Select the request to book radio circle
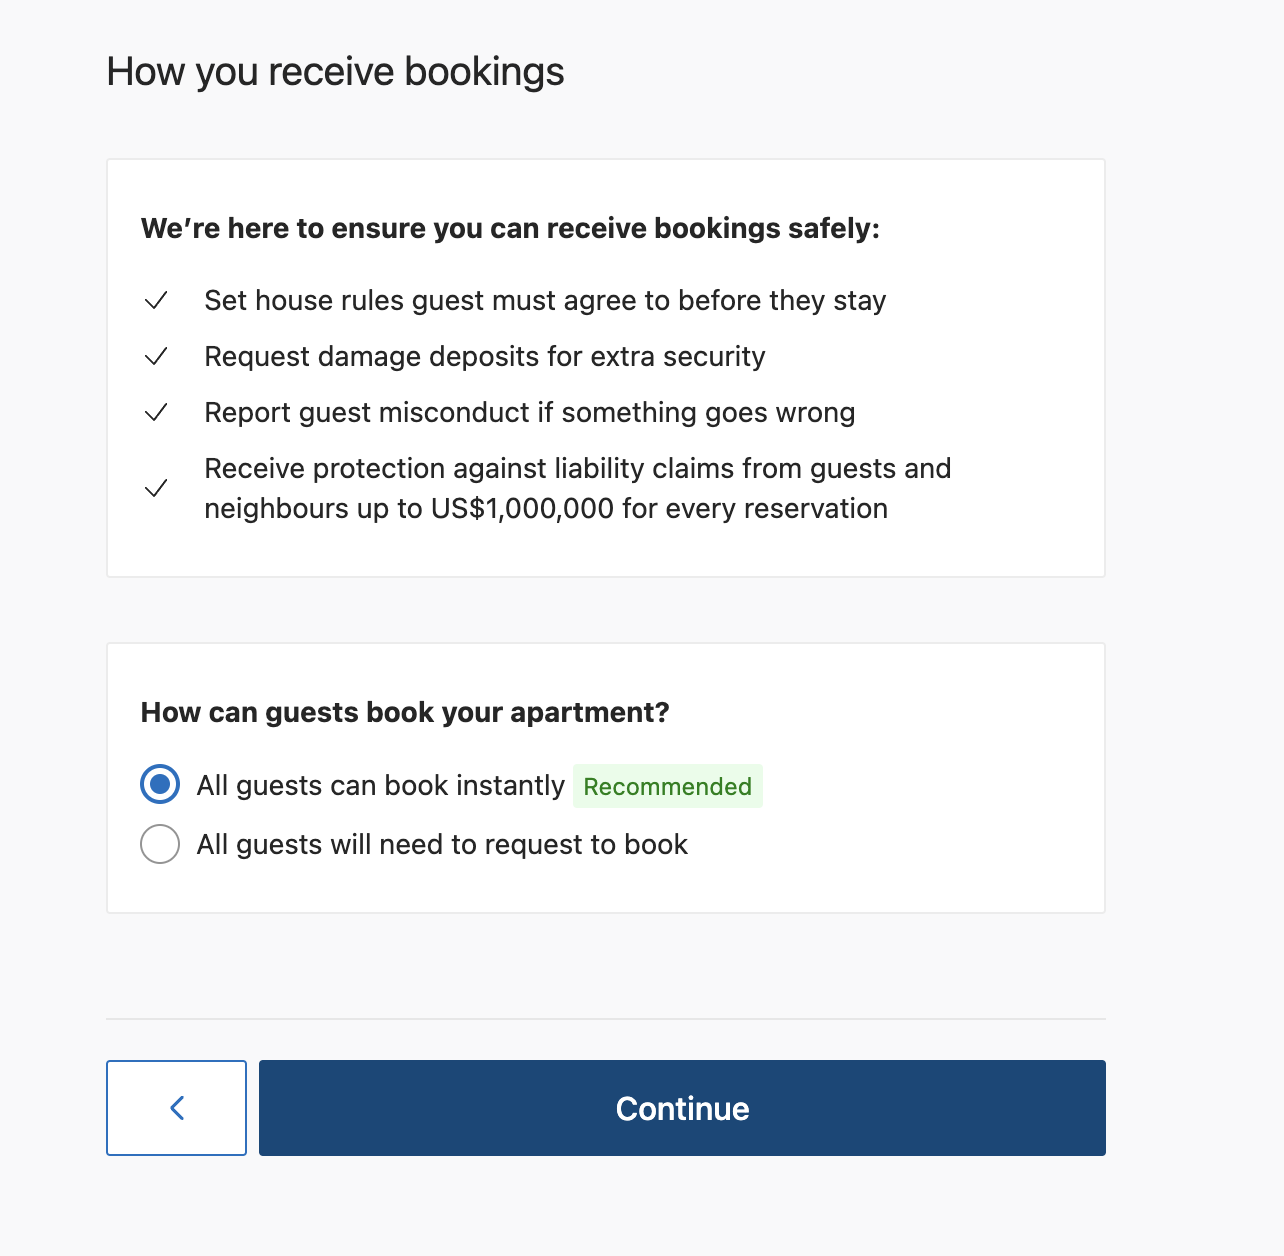This screenshot has width=1284, height=1256. [x=160, y=844]
